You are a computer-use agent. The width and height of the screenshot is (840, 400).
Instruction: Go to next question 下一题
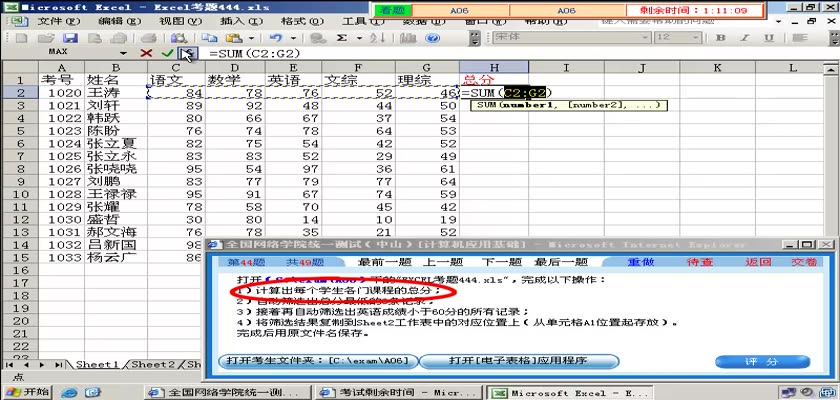(x=501, y=262)
